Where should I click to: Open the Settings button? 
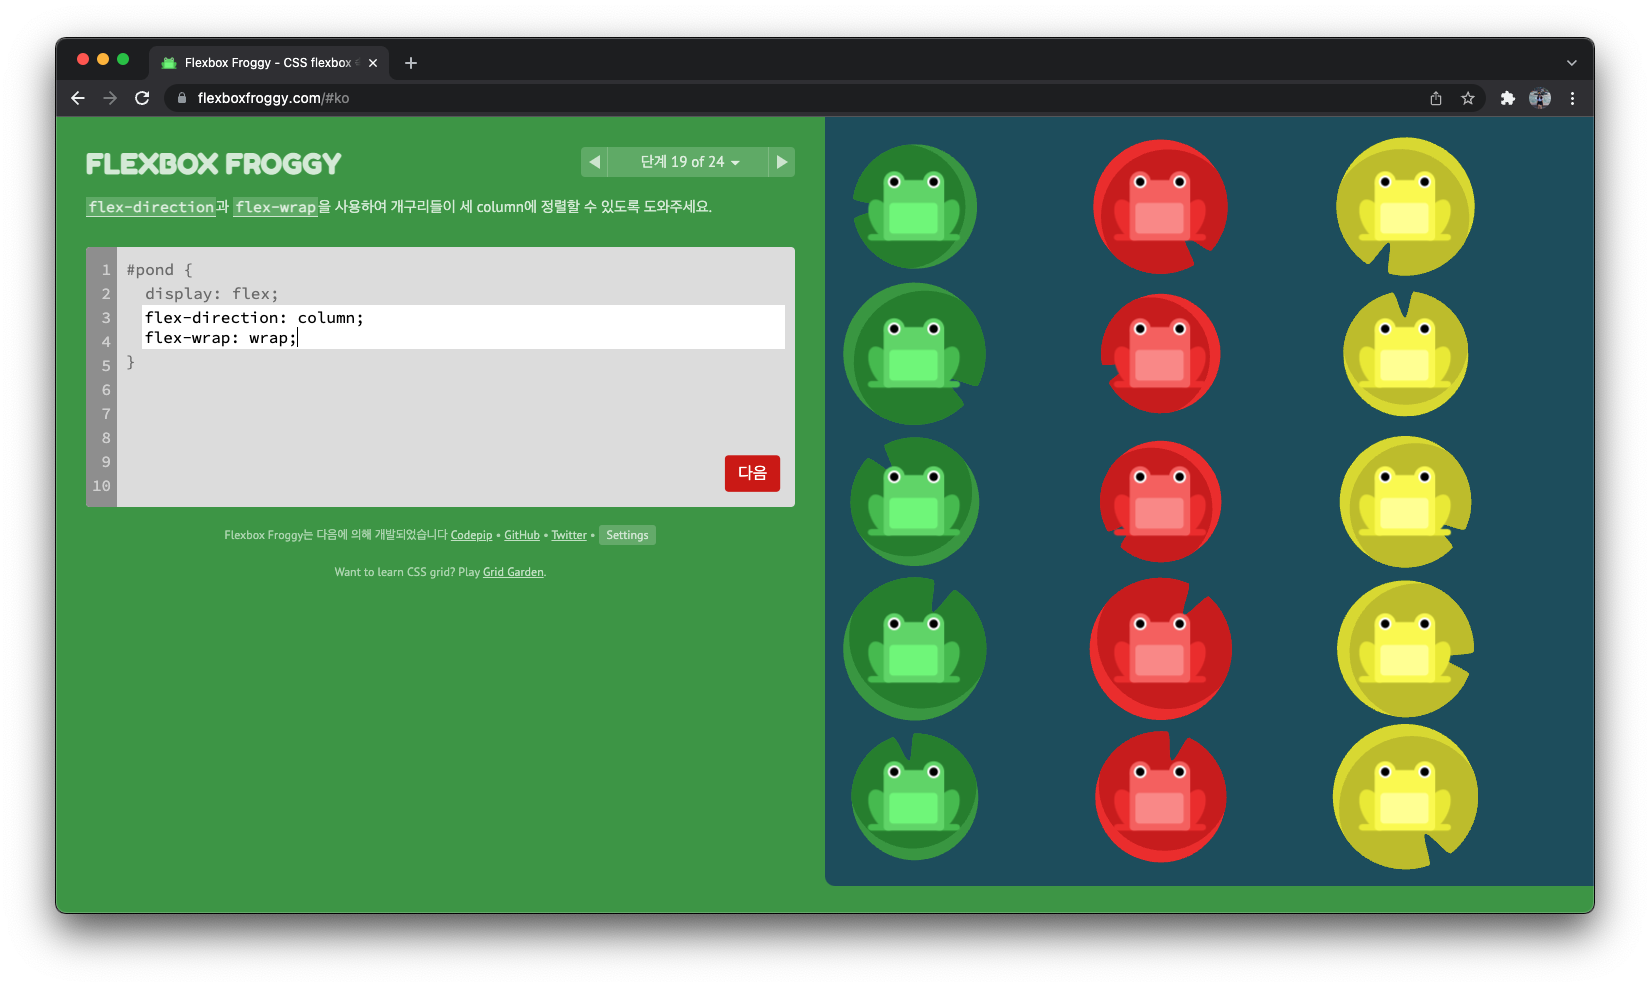click(x=627, y=535)
